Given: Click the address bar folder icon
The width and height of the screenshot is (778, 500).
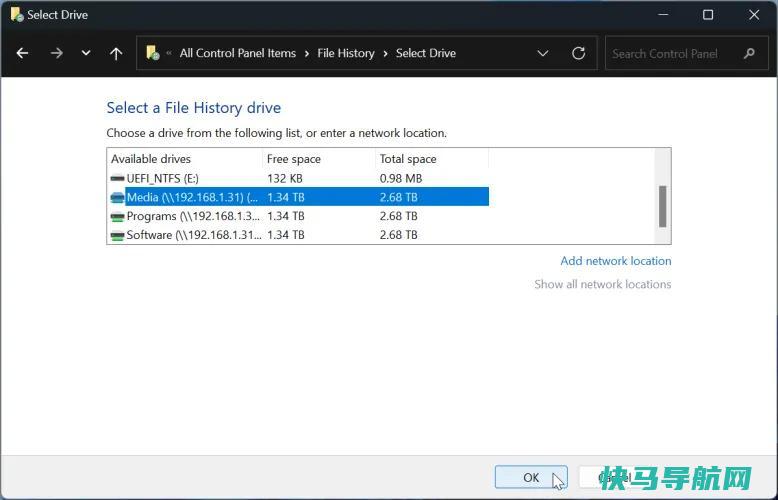Looking at the screenshot, I should coord(153,53).
